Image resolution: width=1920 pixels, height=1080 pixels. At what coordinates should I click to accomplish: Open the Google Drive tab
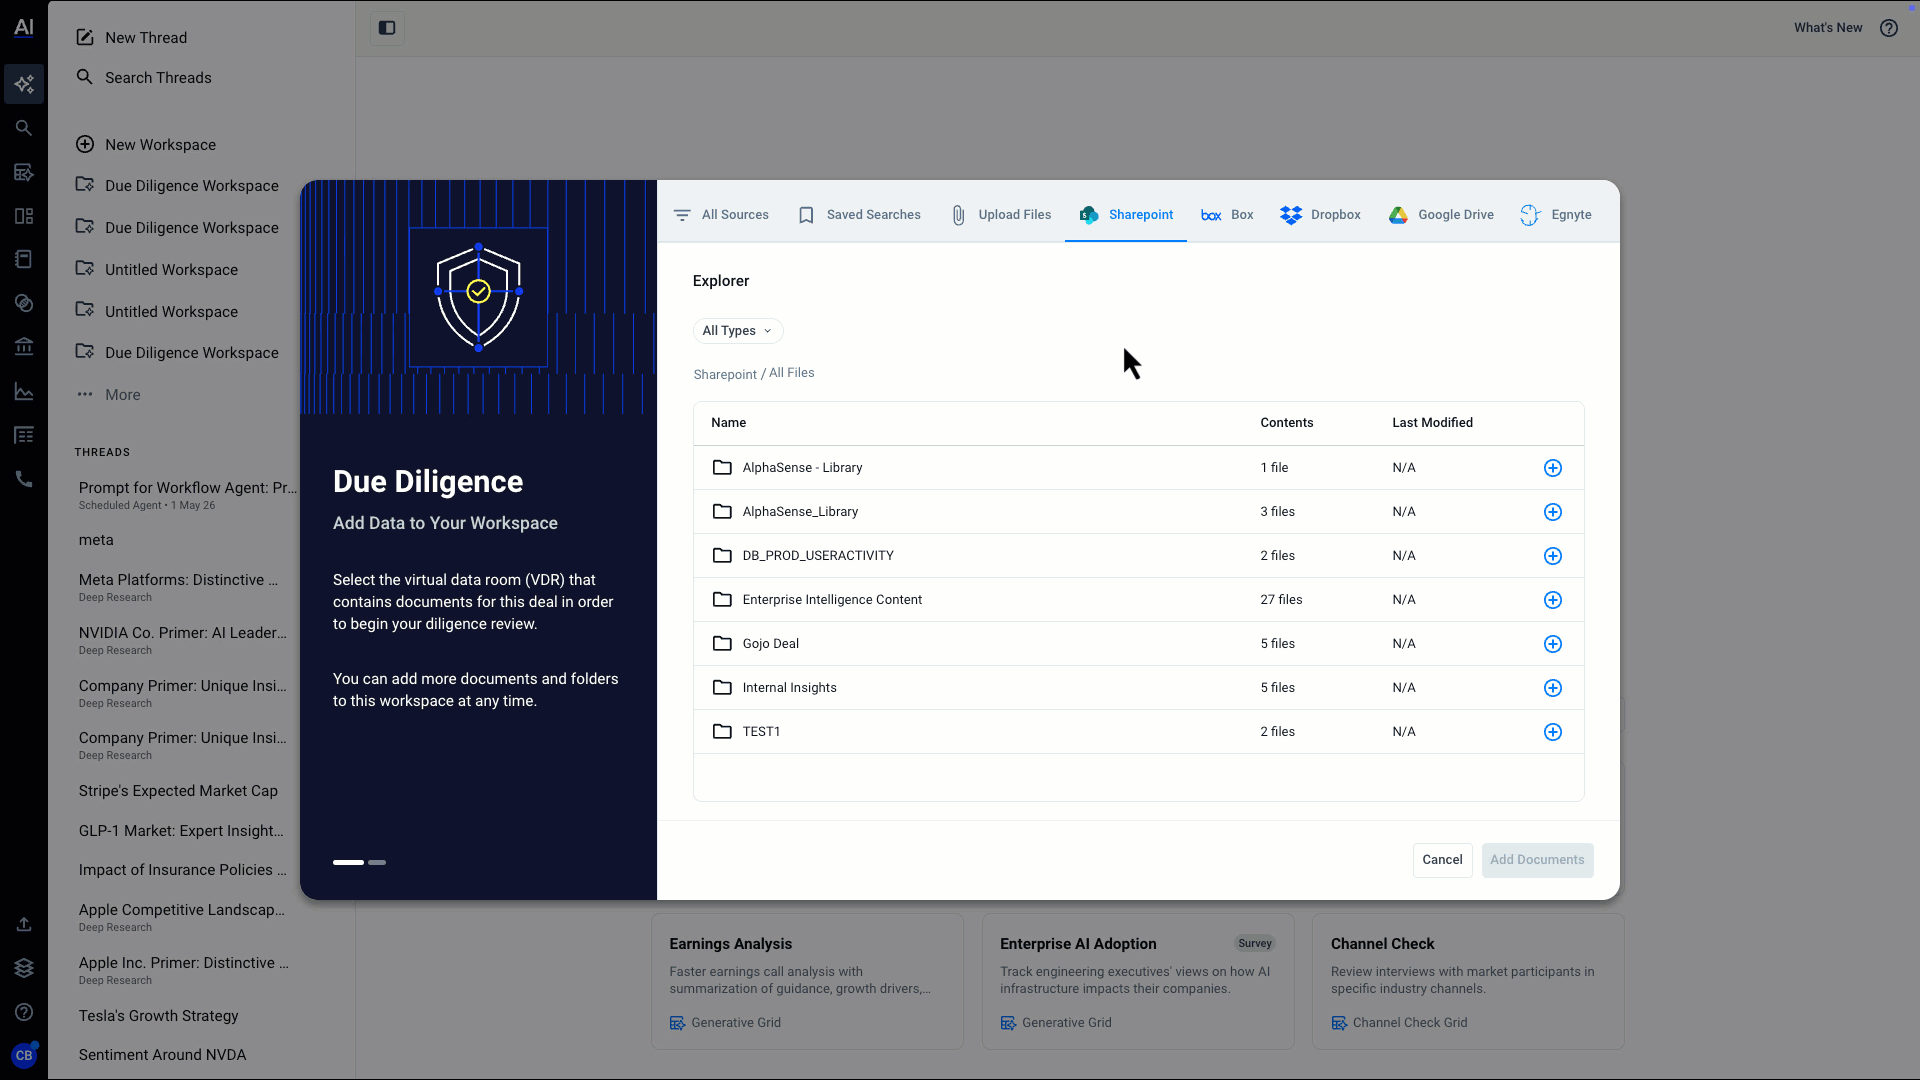[x=1441, y=215]
